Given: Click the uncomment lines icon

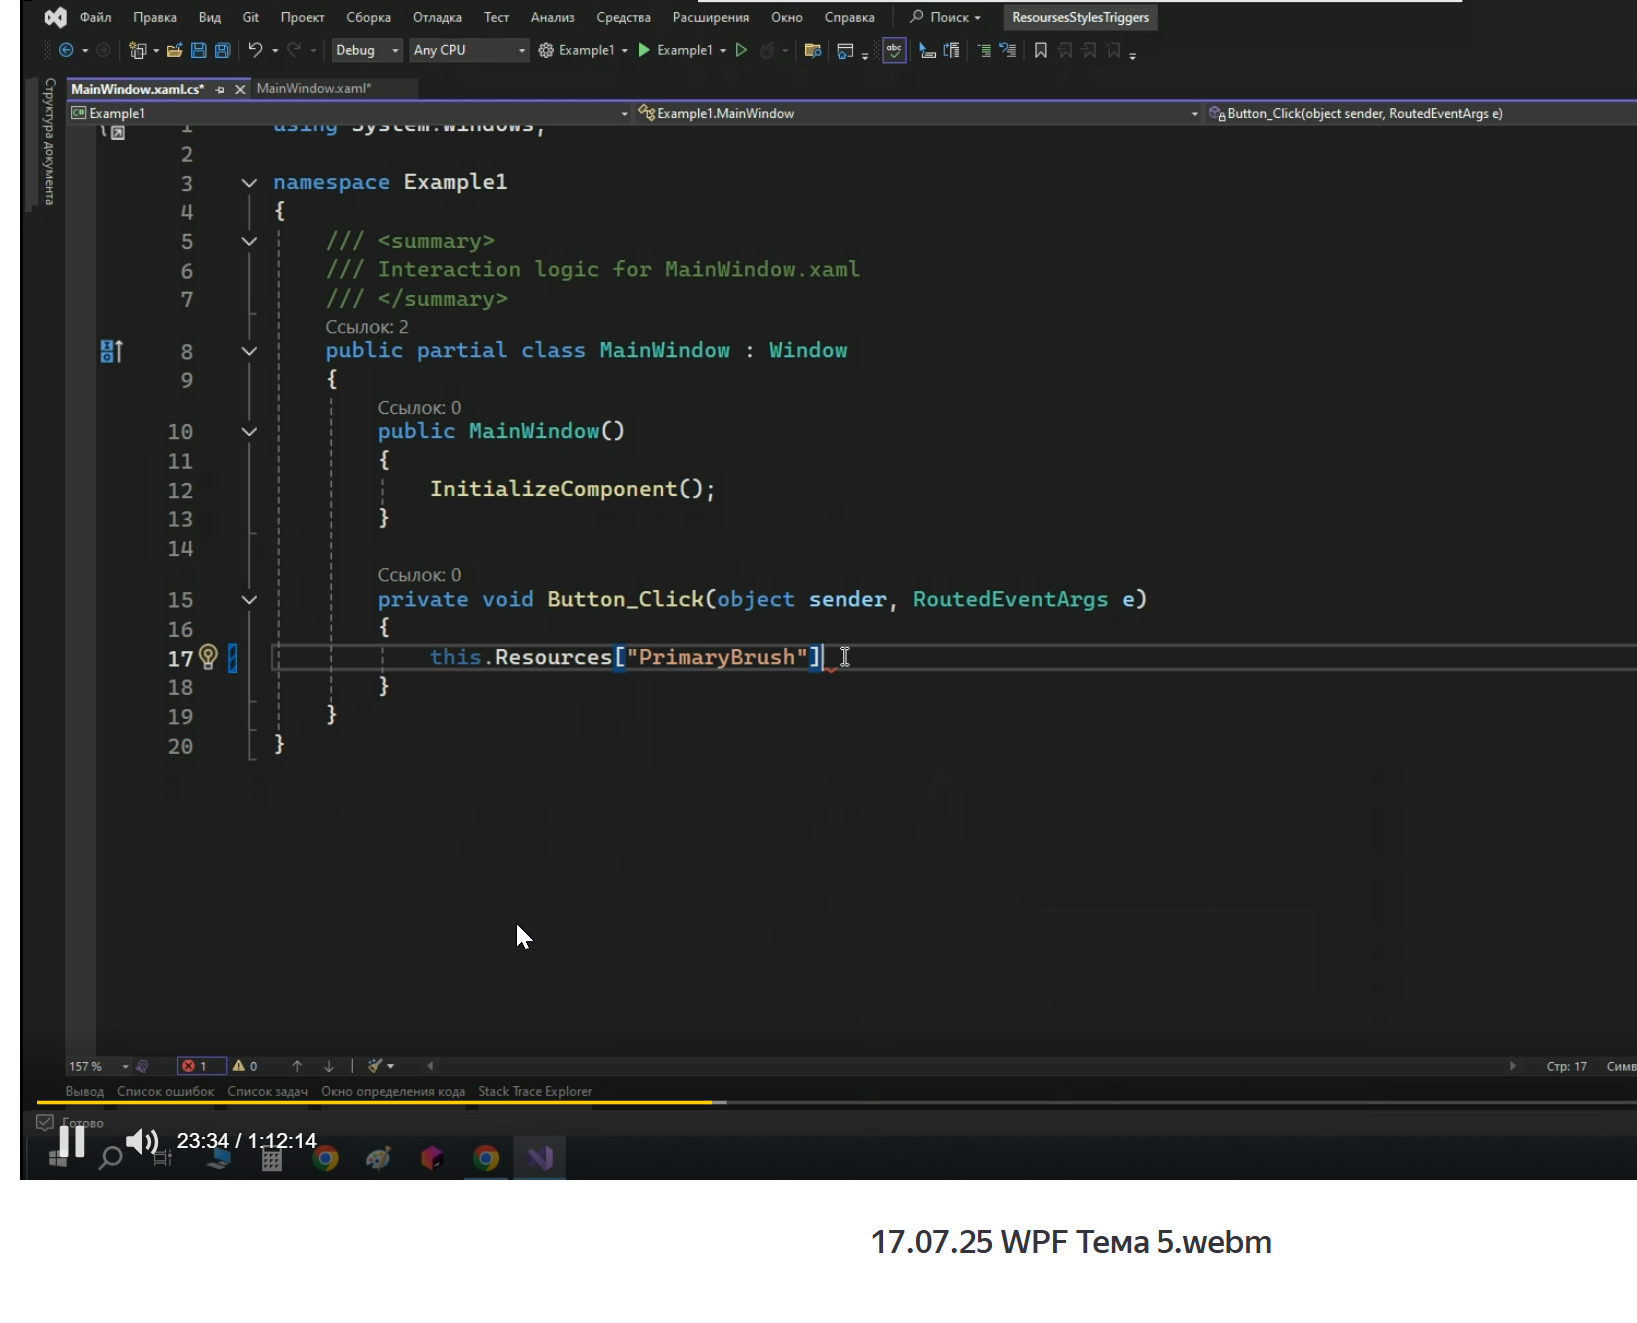Looking at the screenshot, I should (1008, 50).
